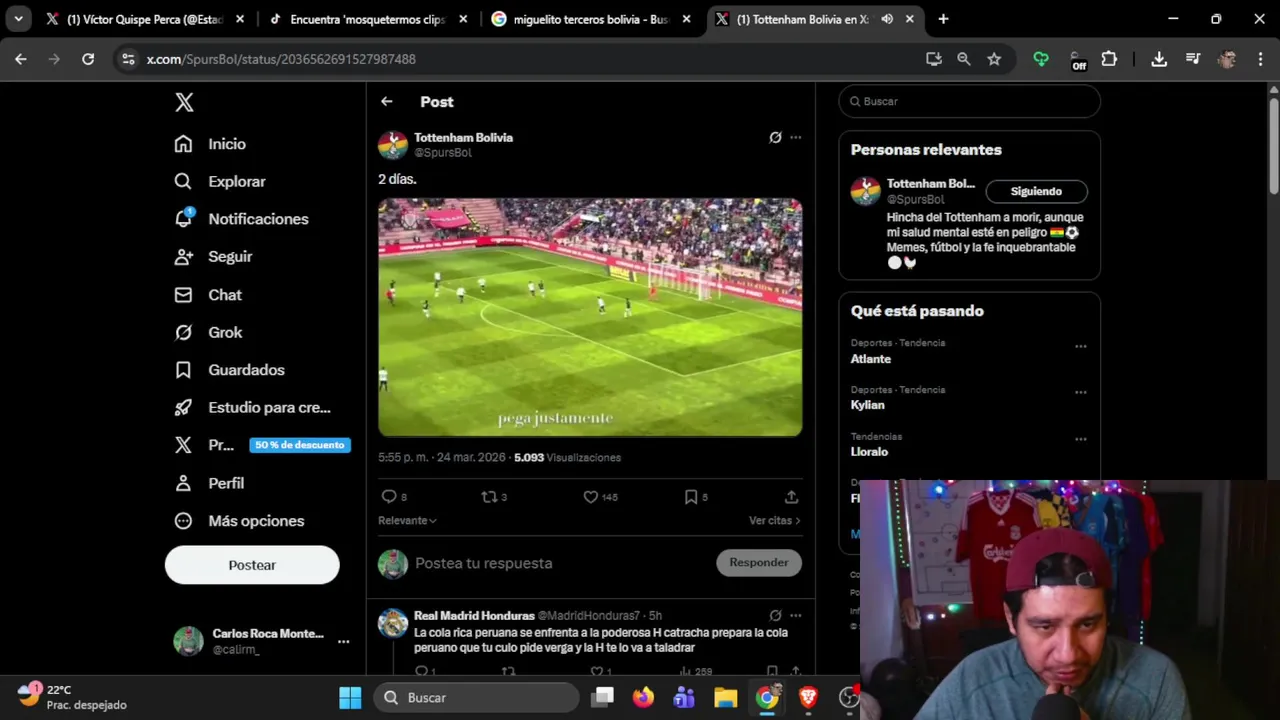Open Firefox from the taskbar
Viewport: 1280px width, 720px height.
click(643, 698)
